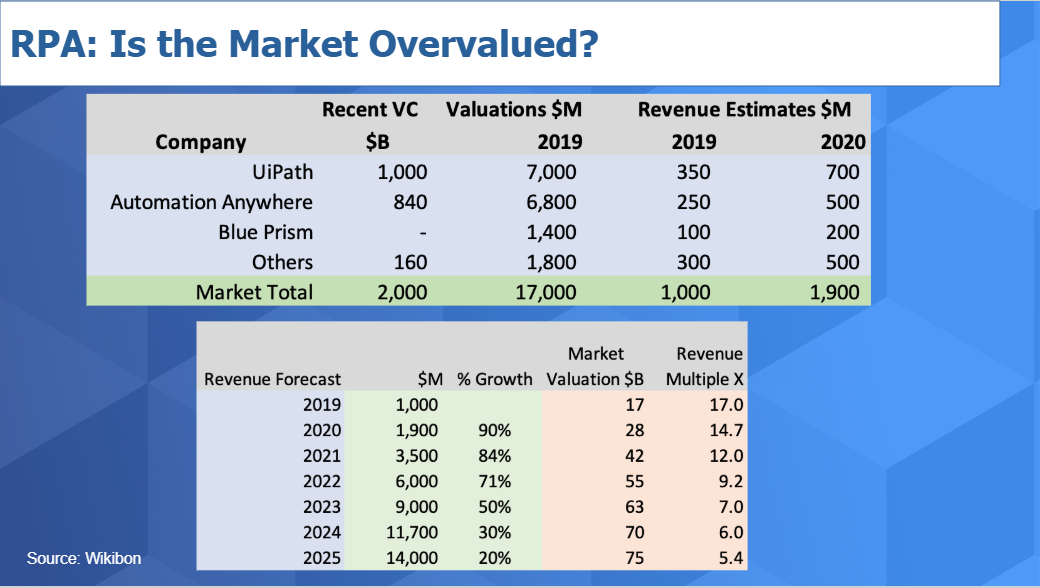Click Automation Anywhere's recent VC "840"

click(x=410, y=202)
